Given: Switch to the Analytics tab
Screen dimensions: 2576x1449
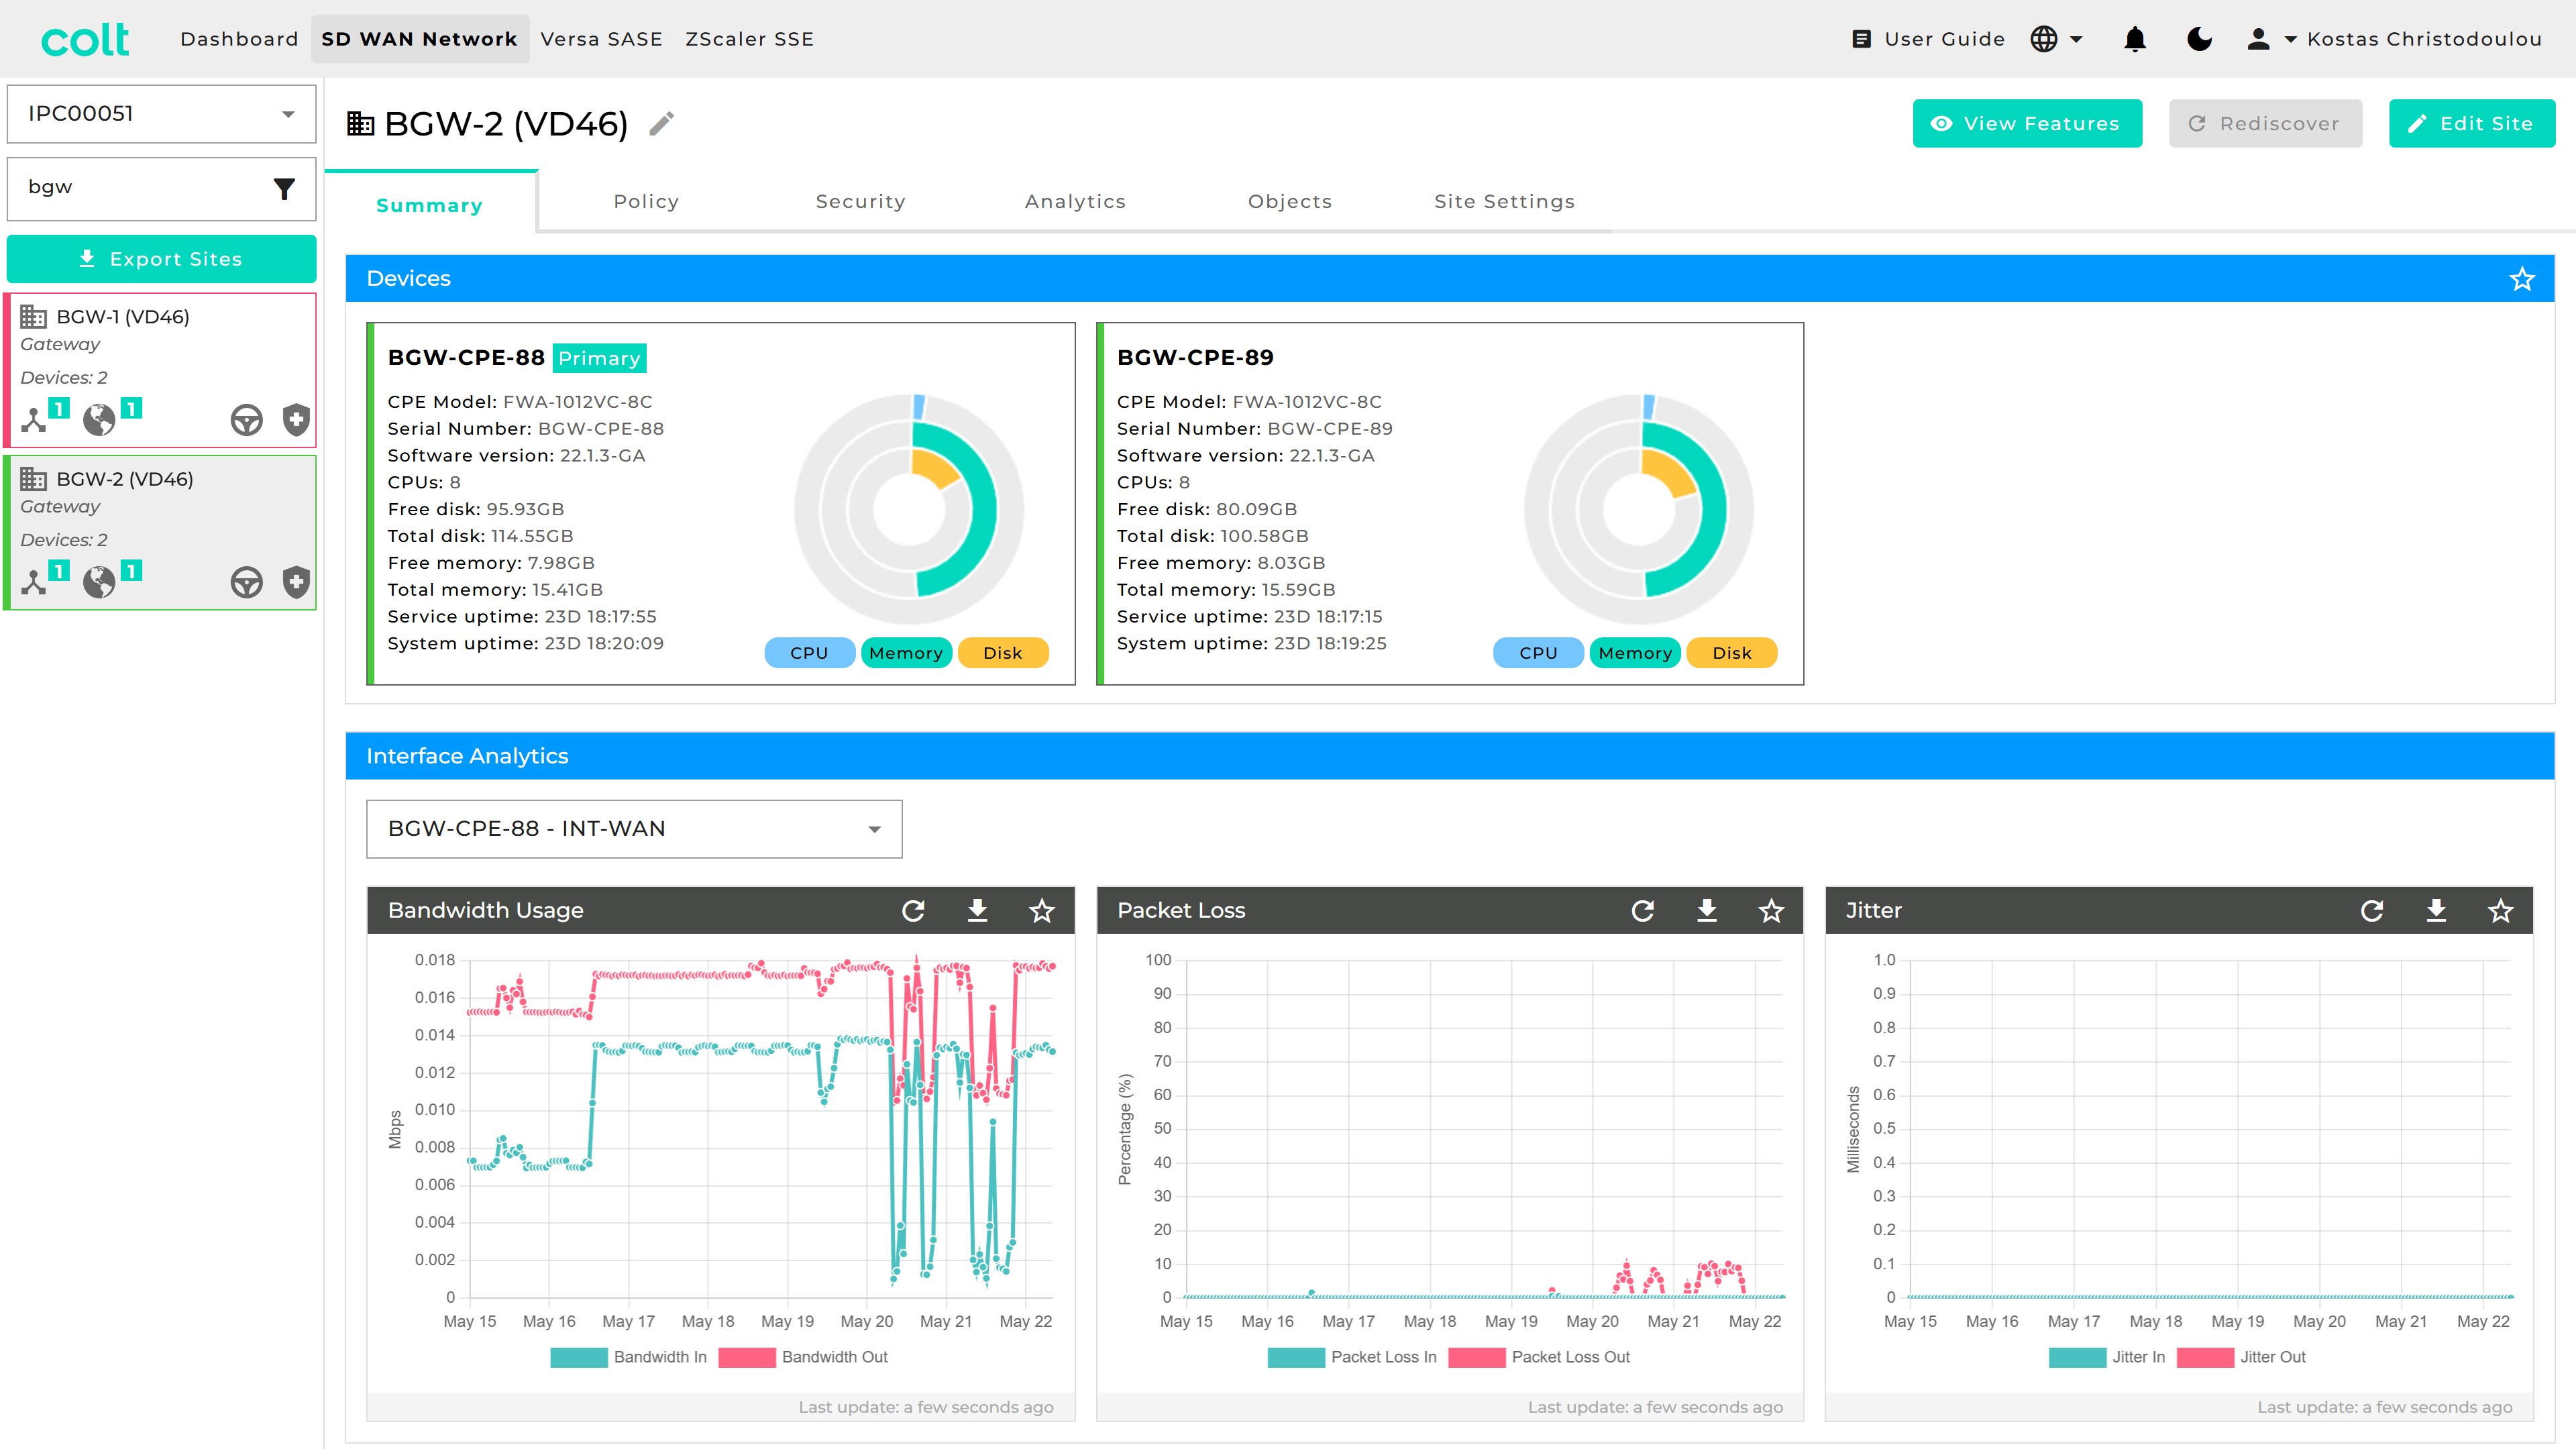Looking at the screenshot, I should coord(1075,201).
